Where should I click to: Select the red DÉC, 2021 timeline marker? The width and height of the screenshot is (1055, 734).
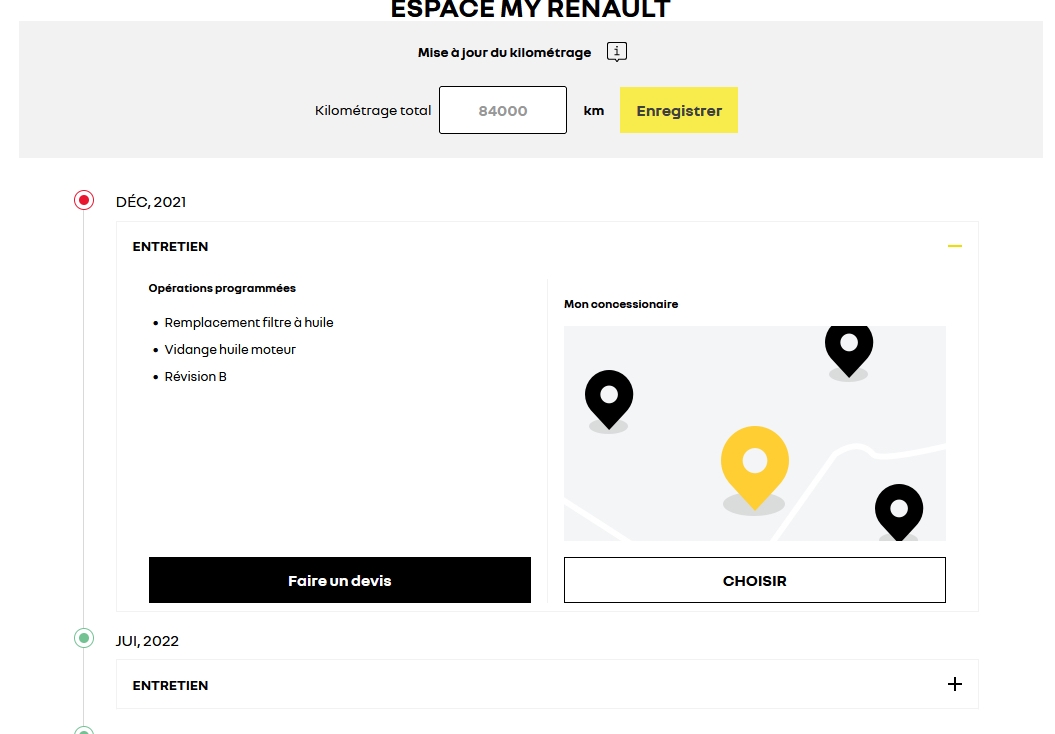(x=84, y=201)
